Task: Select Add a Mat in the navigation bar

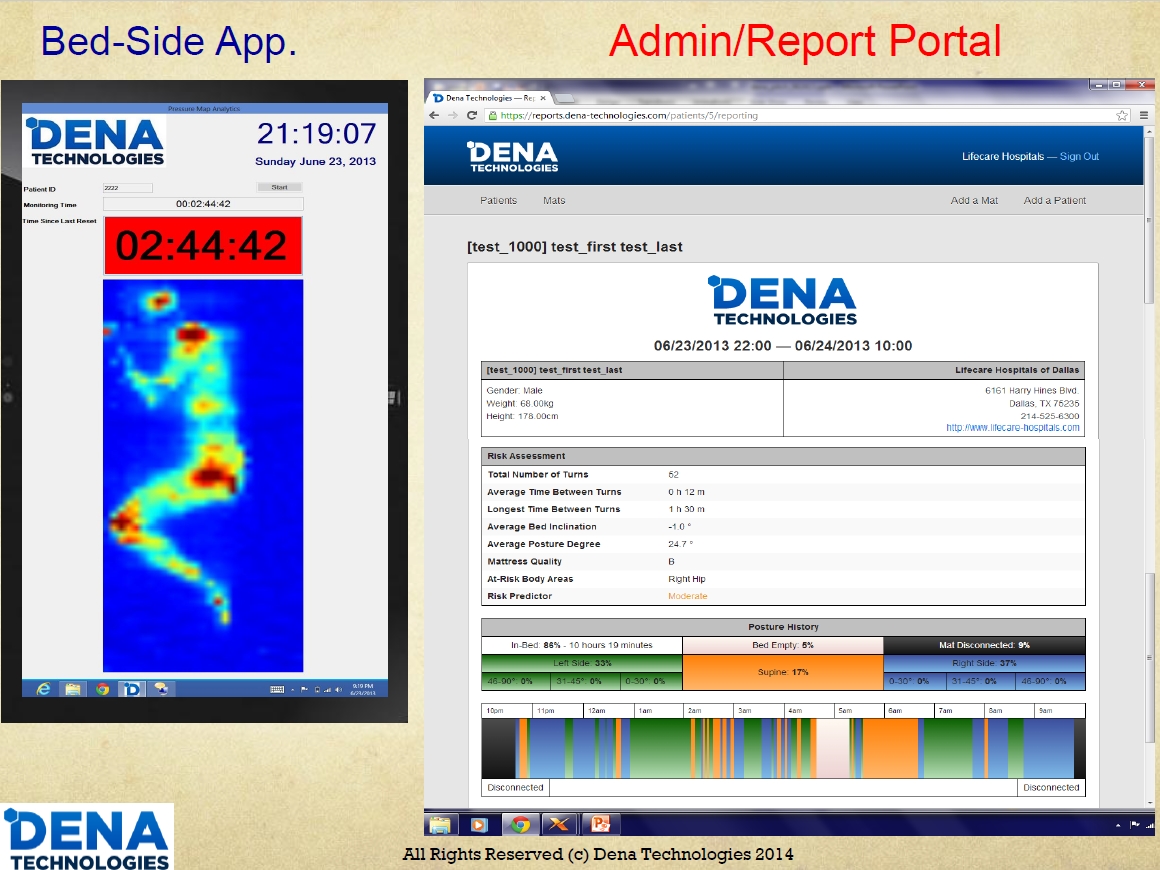Action: [974, 200]
